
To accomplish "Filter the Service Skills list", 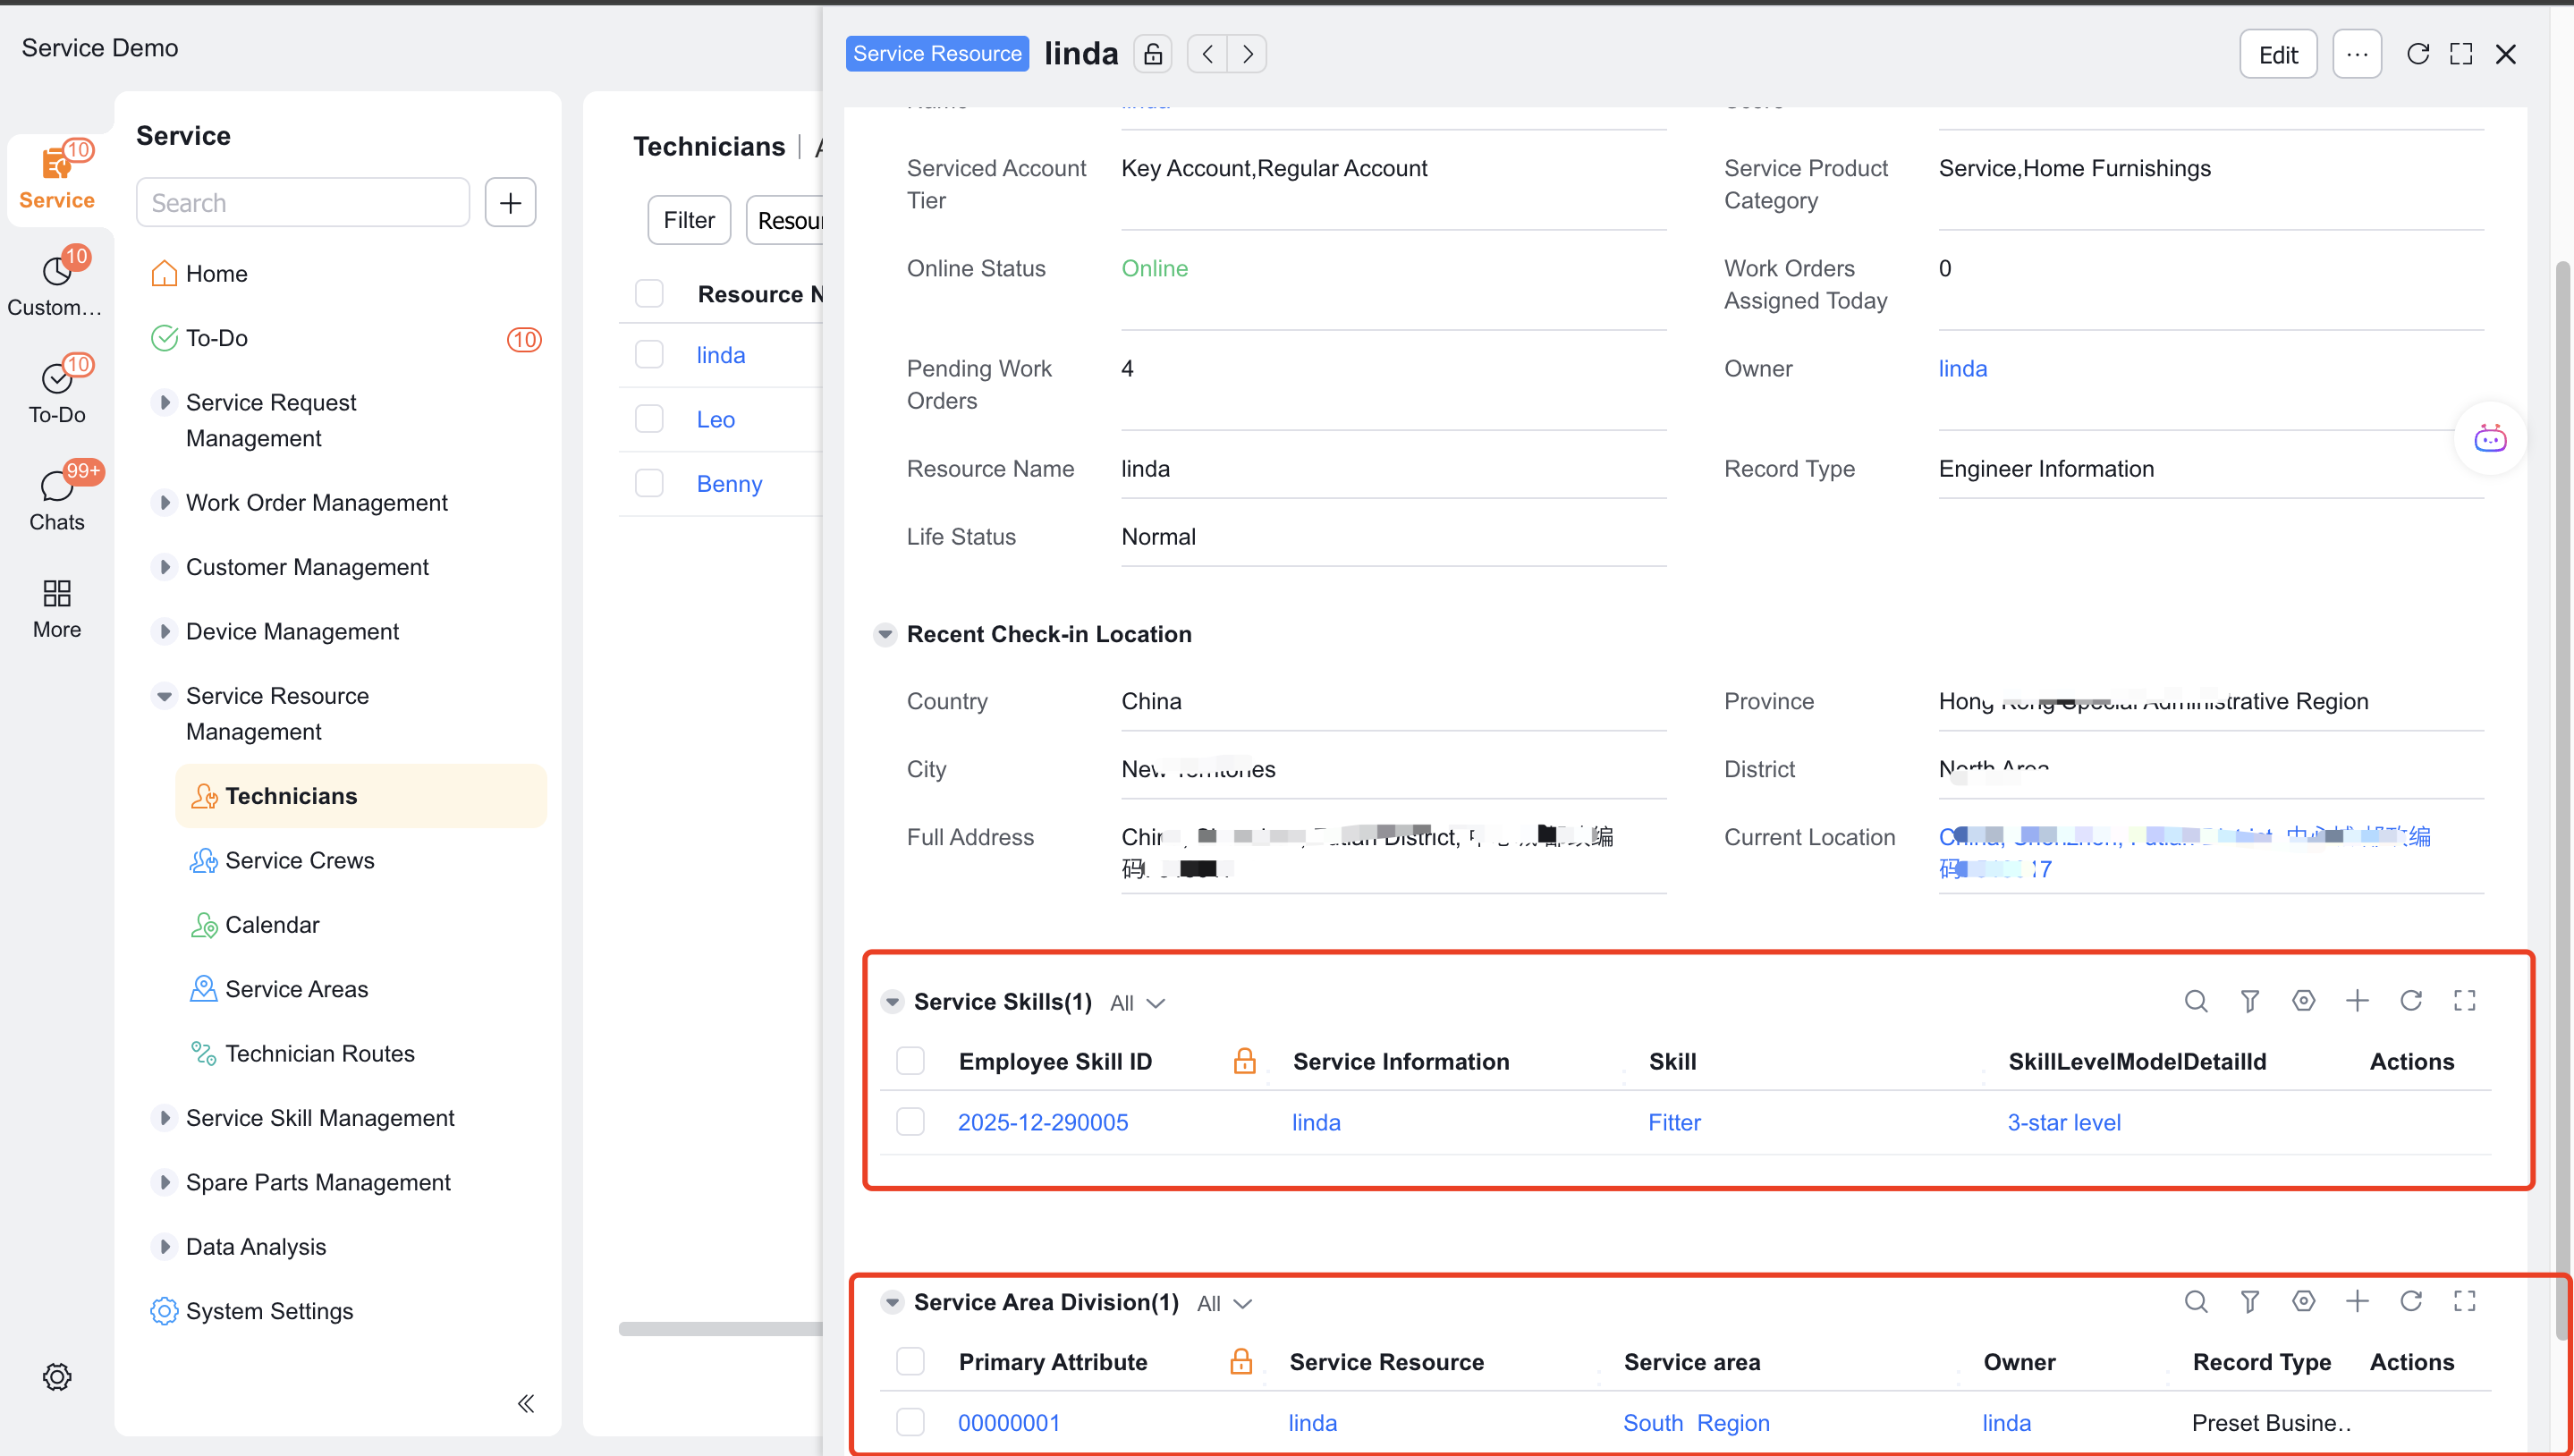I will click(2249, 1001).
